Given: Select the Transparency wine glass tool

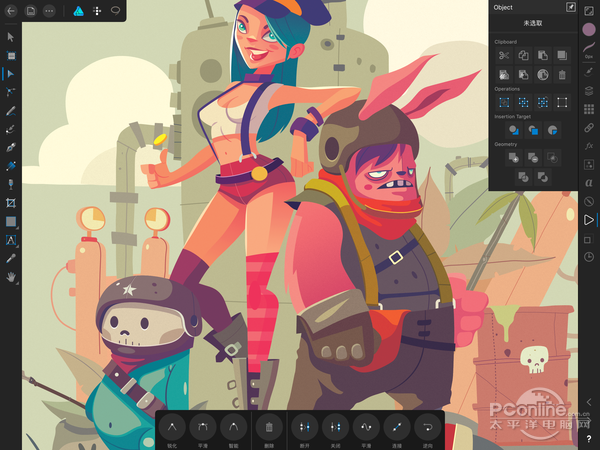Looking at the screenshot, I should pos(11,184).
